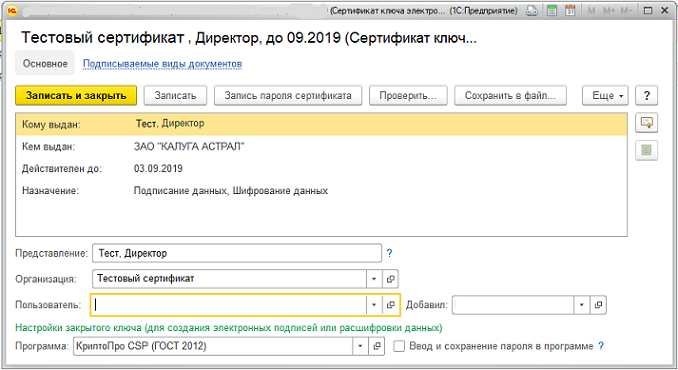Open the Организация field's open-form icon
Image resolution: width=678 pixels, height=370 pixels.
point(390,279)
